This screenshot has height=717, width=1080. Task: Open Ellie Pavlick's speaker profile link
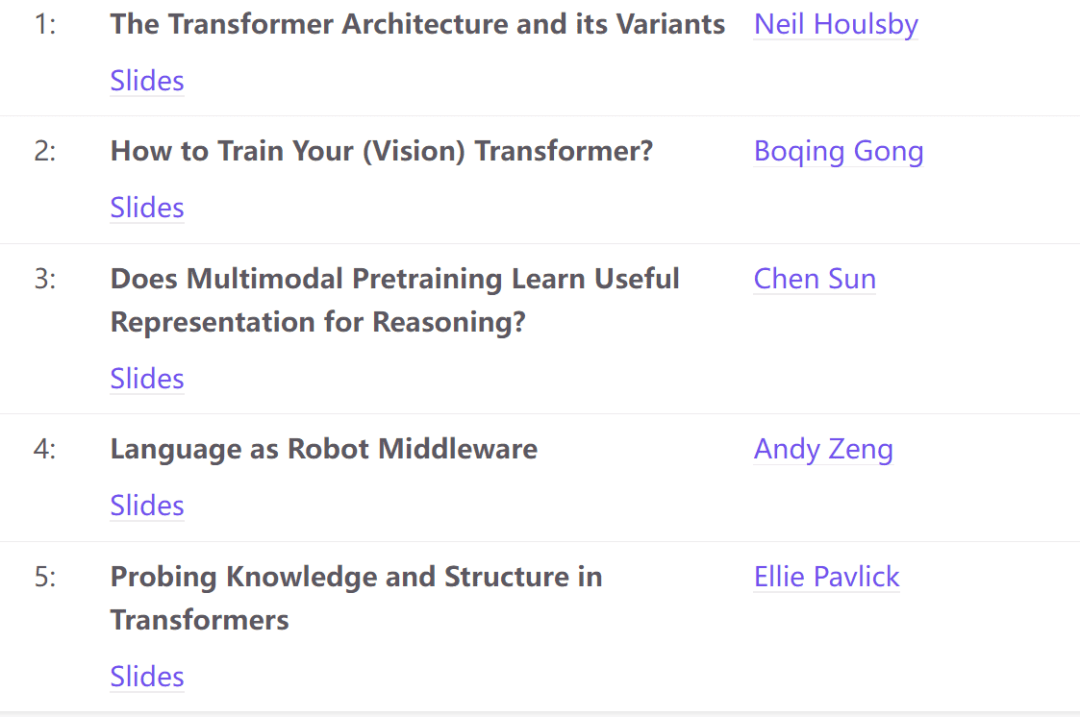click(826, 577)
